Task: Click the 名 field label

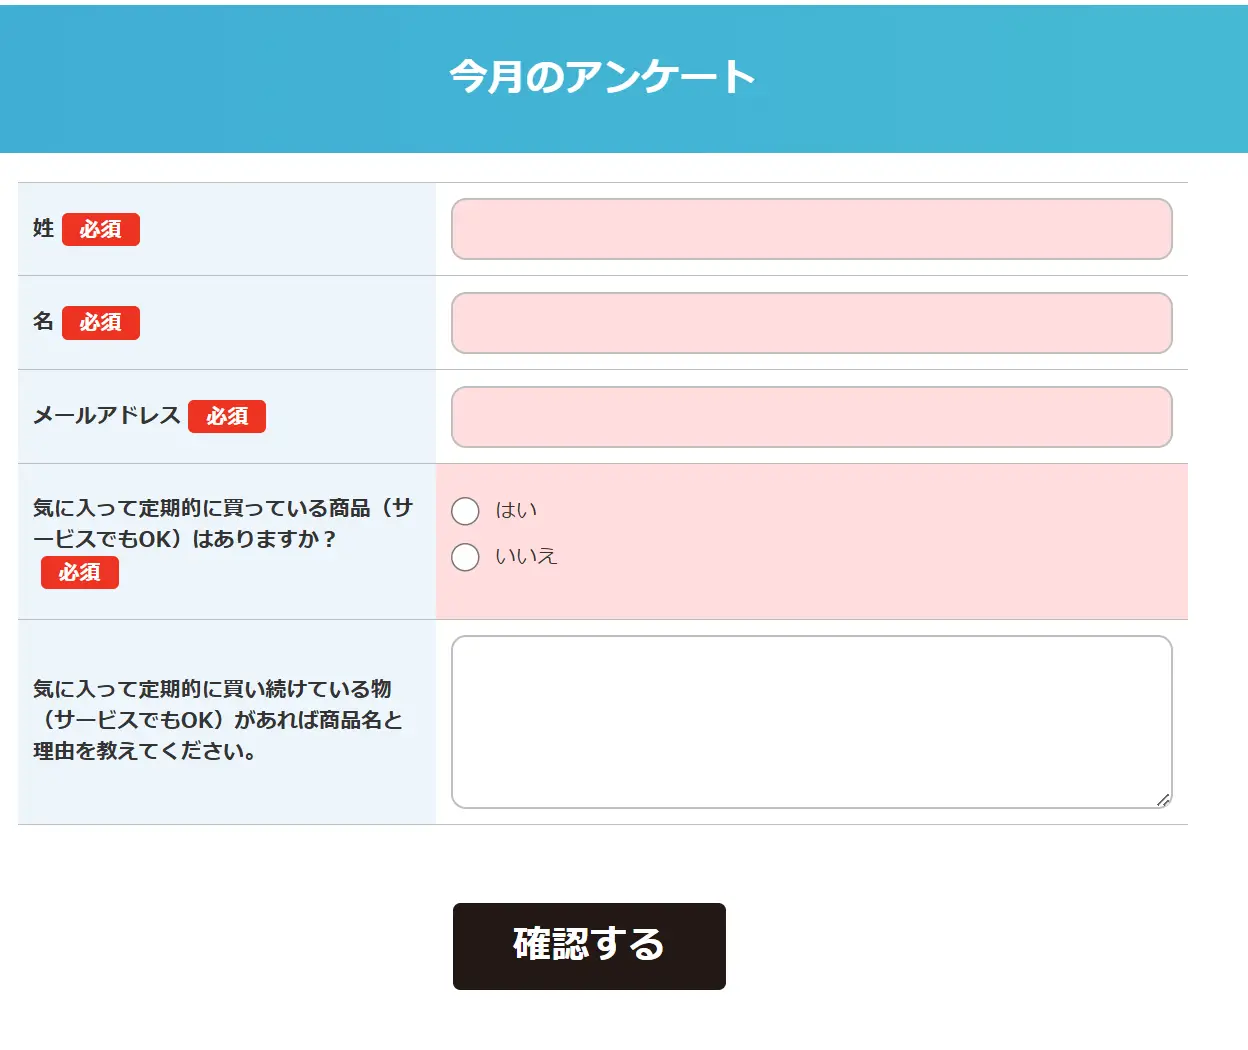Action: point(43,322)
